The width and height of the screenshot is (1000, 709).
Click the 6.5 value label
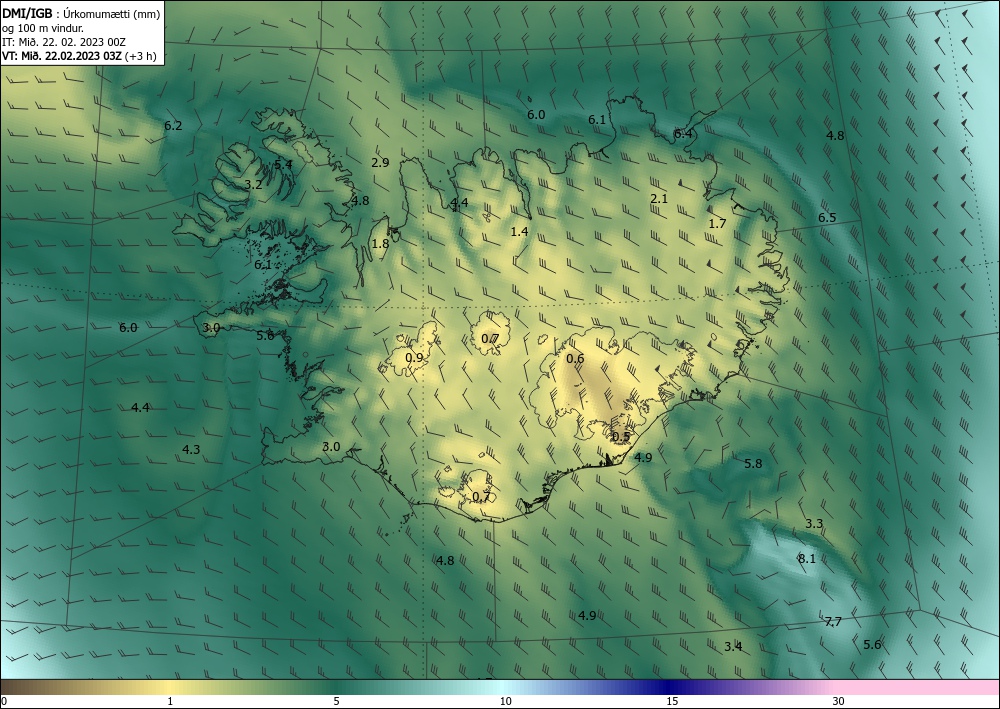(827, 217)
